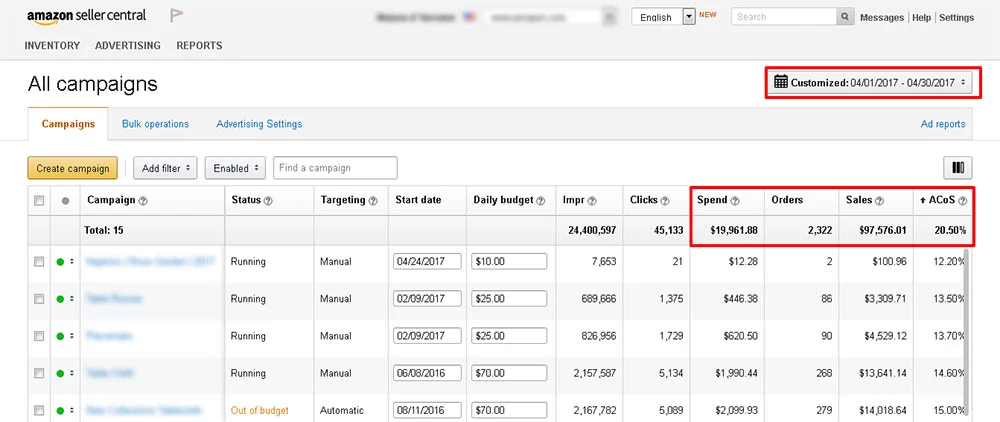
Task: Click the grey status dot column header
Action: 65,201
